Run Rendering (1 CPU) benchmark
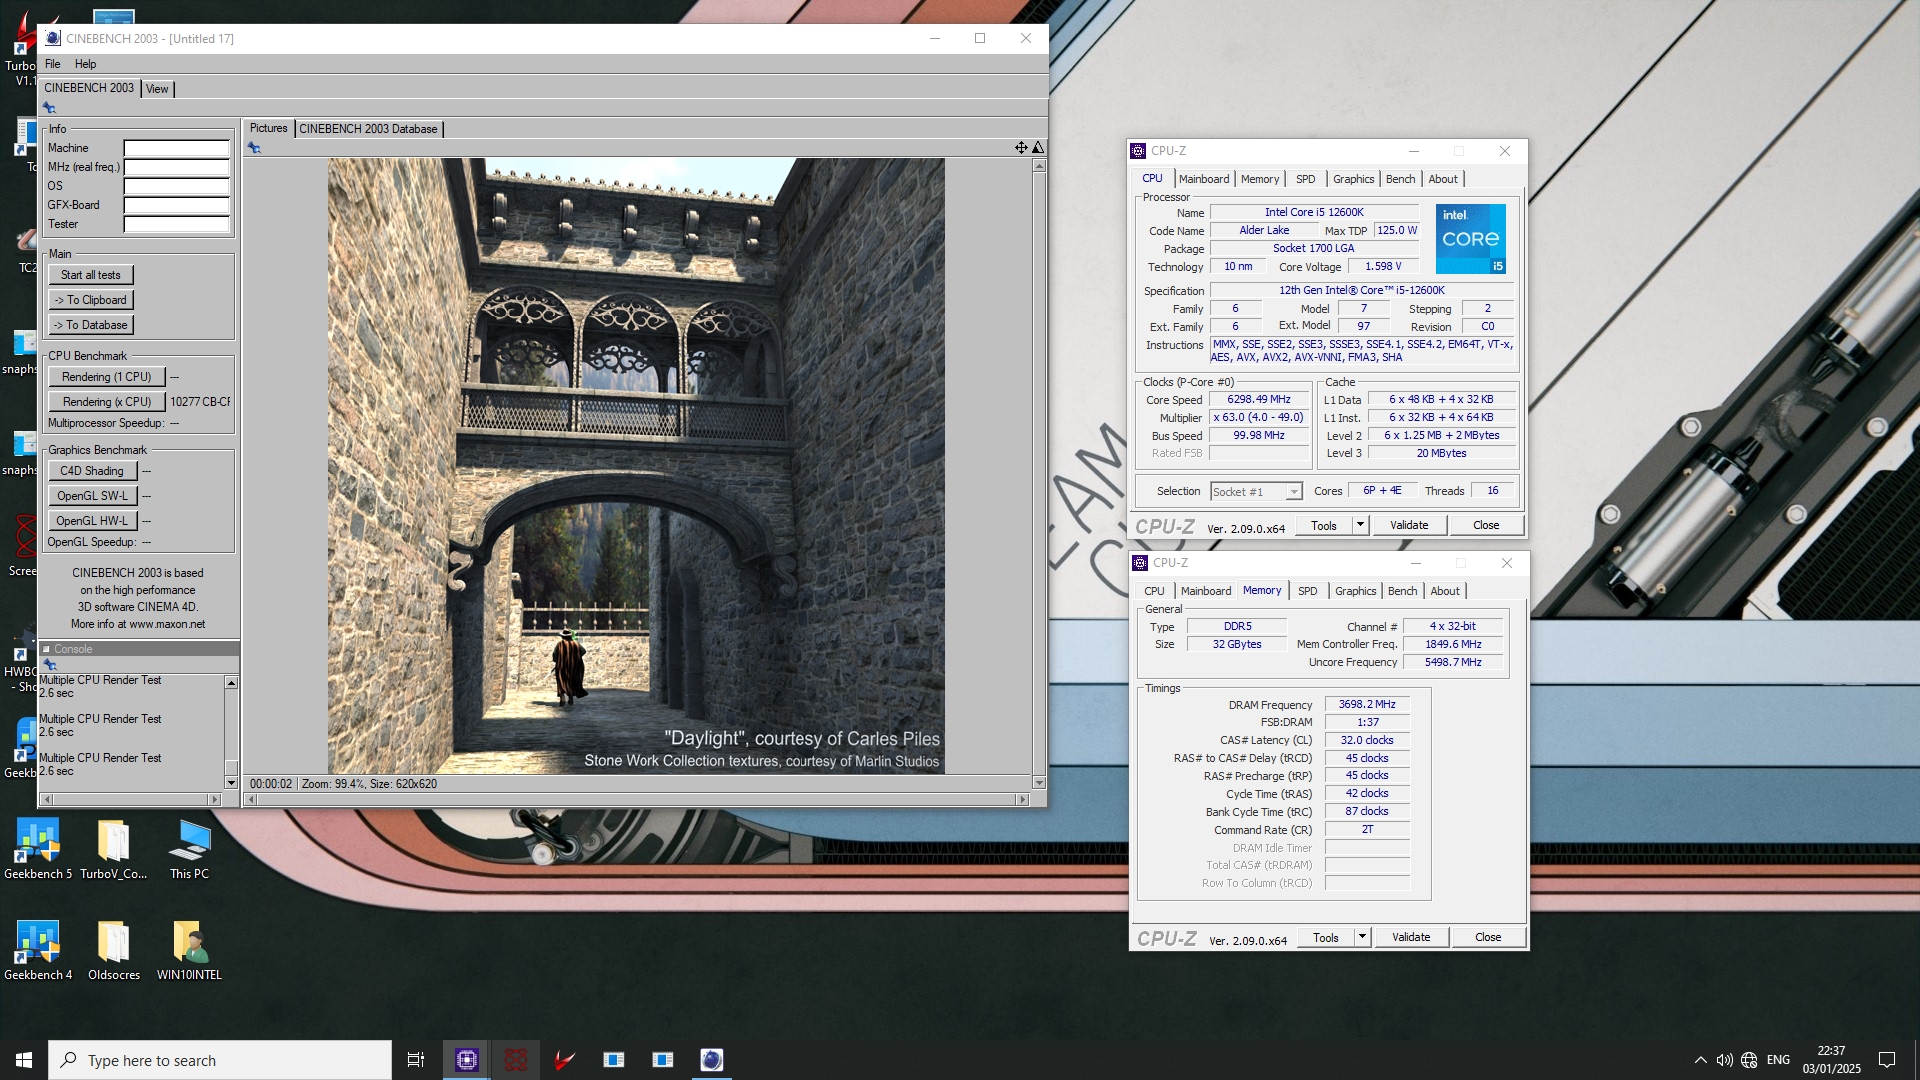 pyautogui.click(x=107, y=377)
